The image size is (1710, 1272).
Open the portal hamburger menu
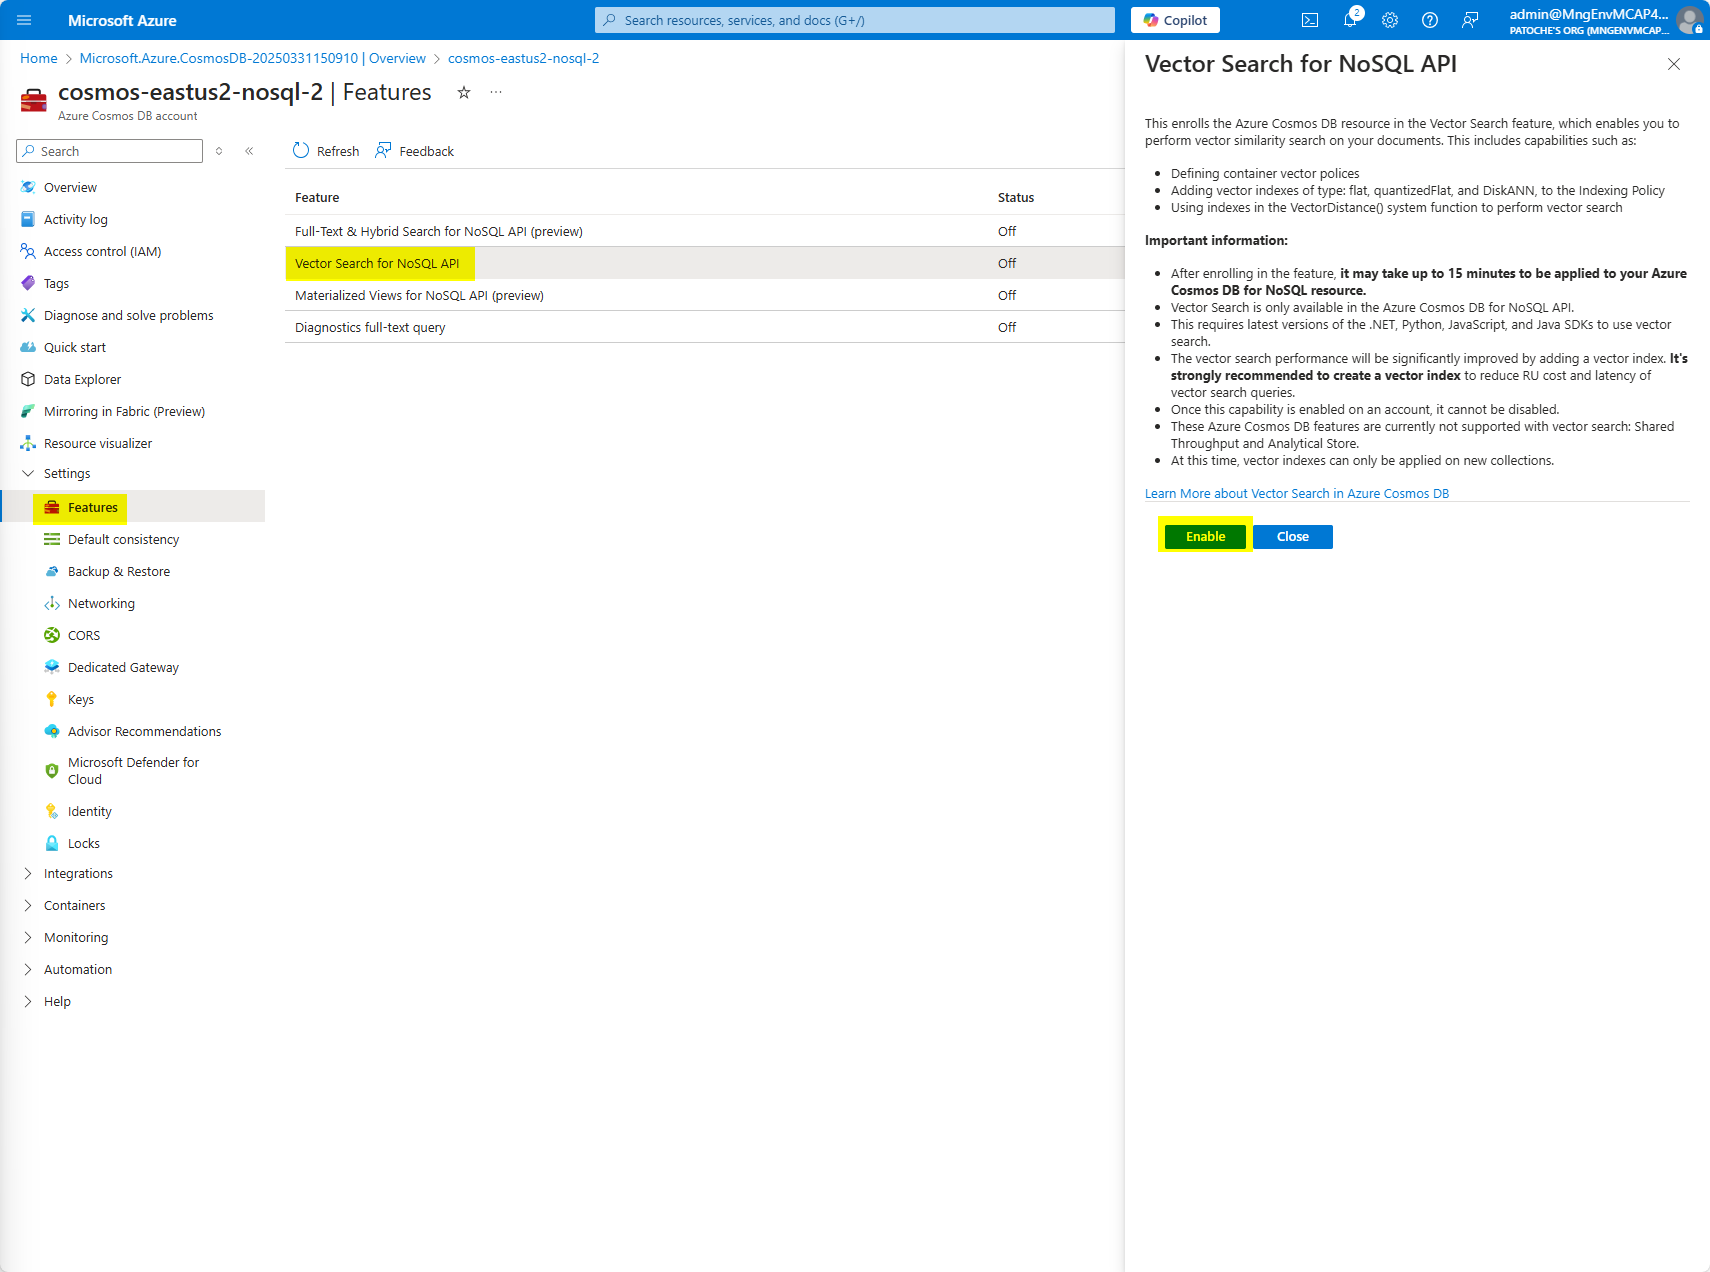[24, 20]
